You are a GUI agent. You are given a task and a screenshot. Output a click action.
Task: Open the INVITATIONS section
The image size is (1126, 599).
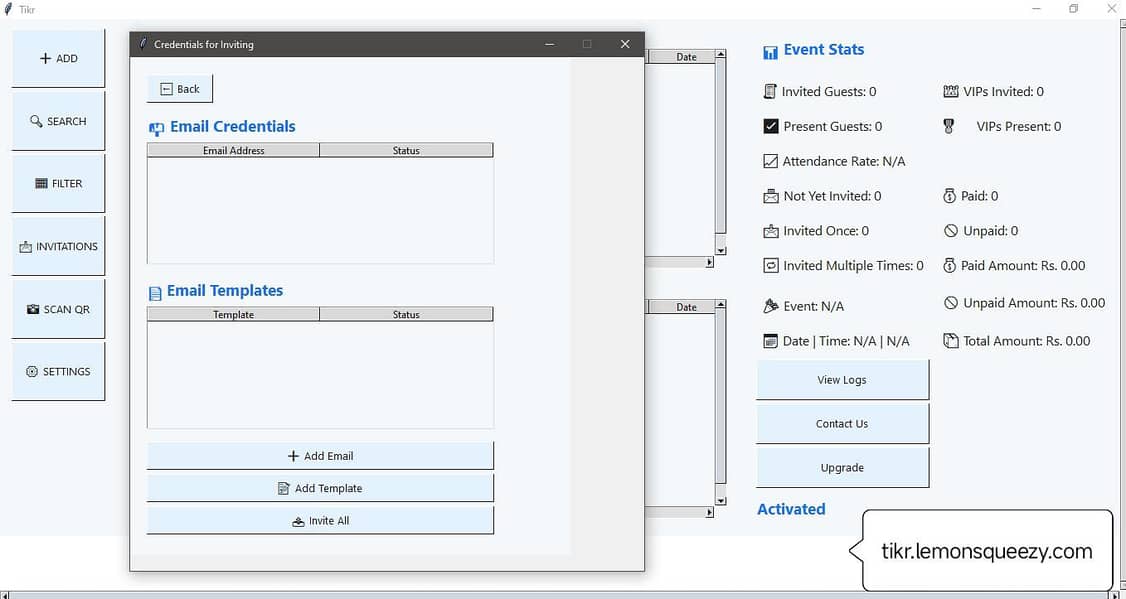click(x=58, y=246)
